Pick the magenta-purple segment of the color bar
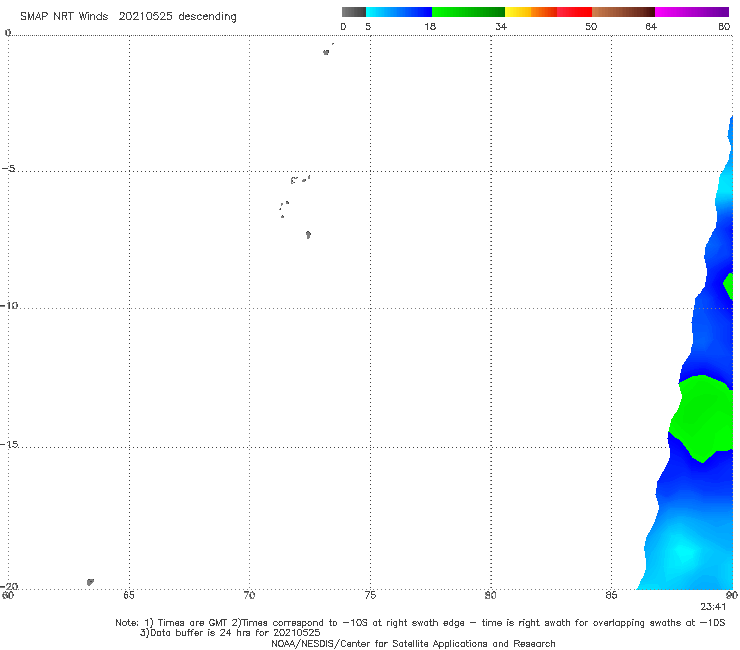 (x=692, y=12)
